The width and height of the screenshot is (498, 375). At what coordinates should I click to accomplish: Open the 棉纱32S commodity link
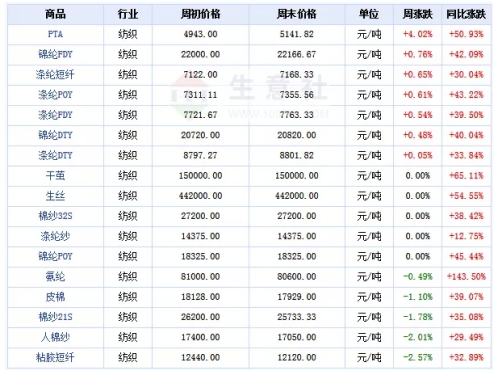tap(55, 216)
